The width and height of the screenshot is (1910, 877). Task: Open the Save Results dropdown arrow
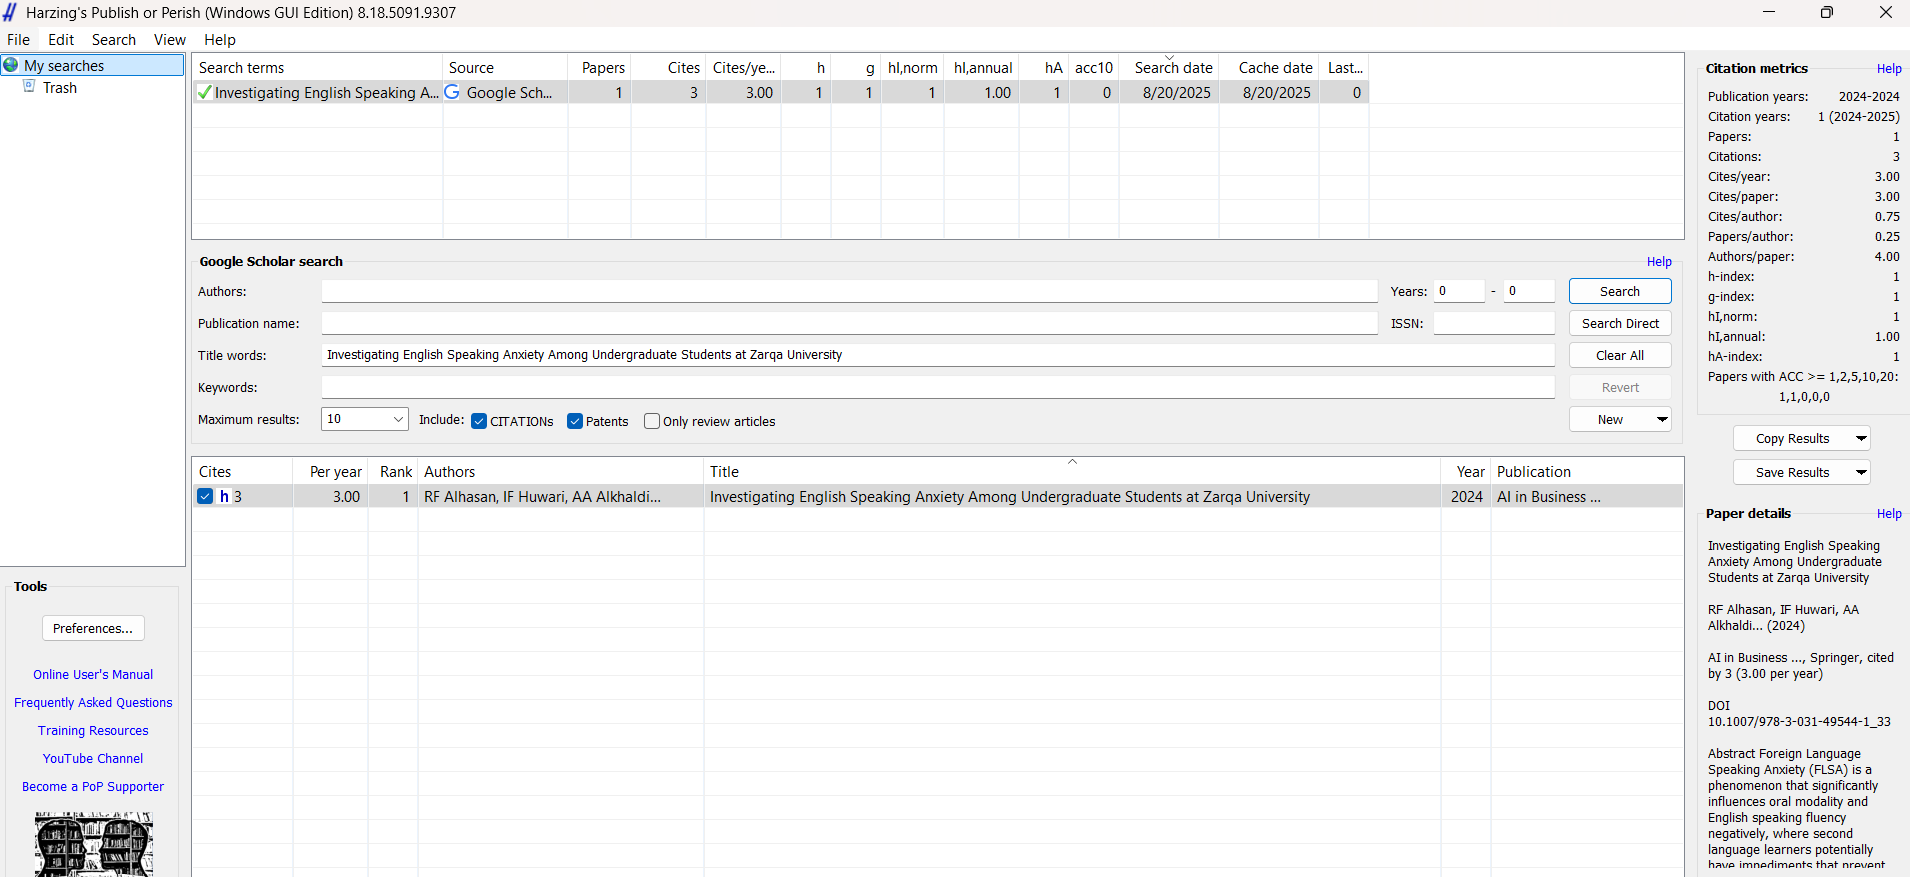point(1861,472)
